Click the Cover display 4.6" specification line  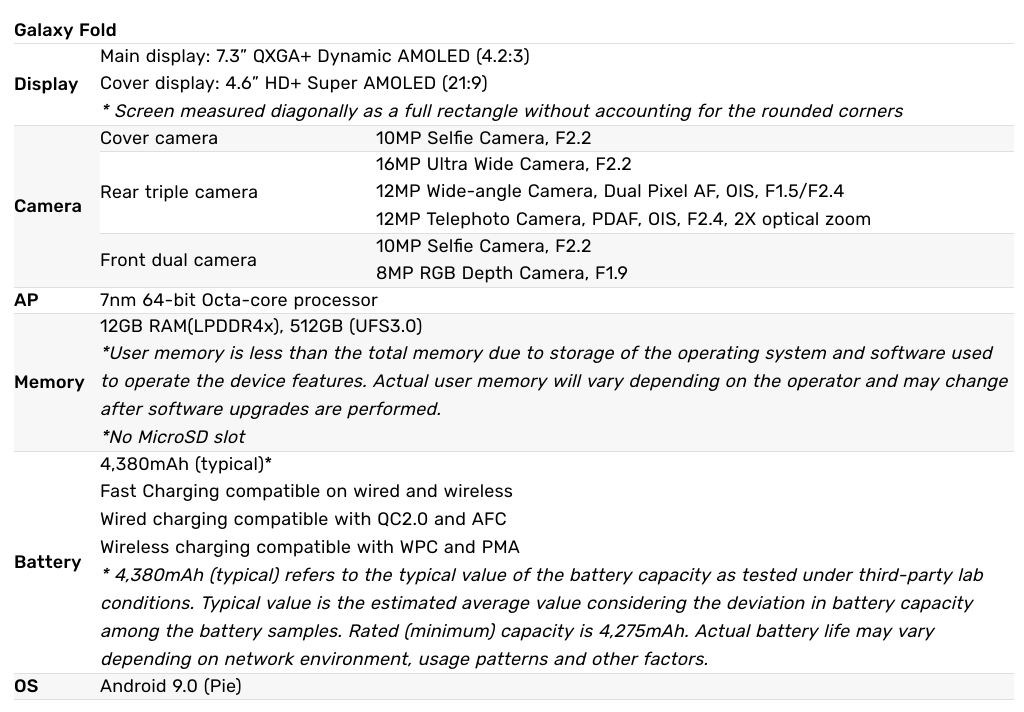pos(293,83)
